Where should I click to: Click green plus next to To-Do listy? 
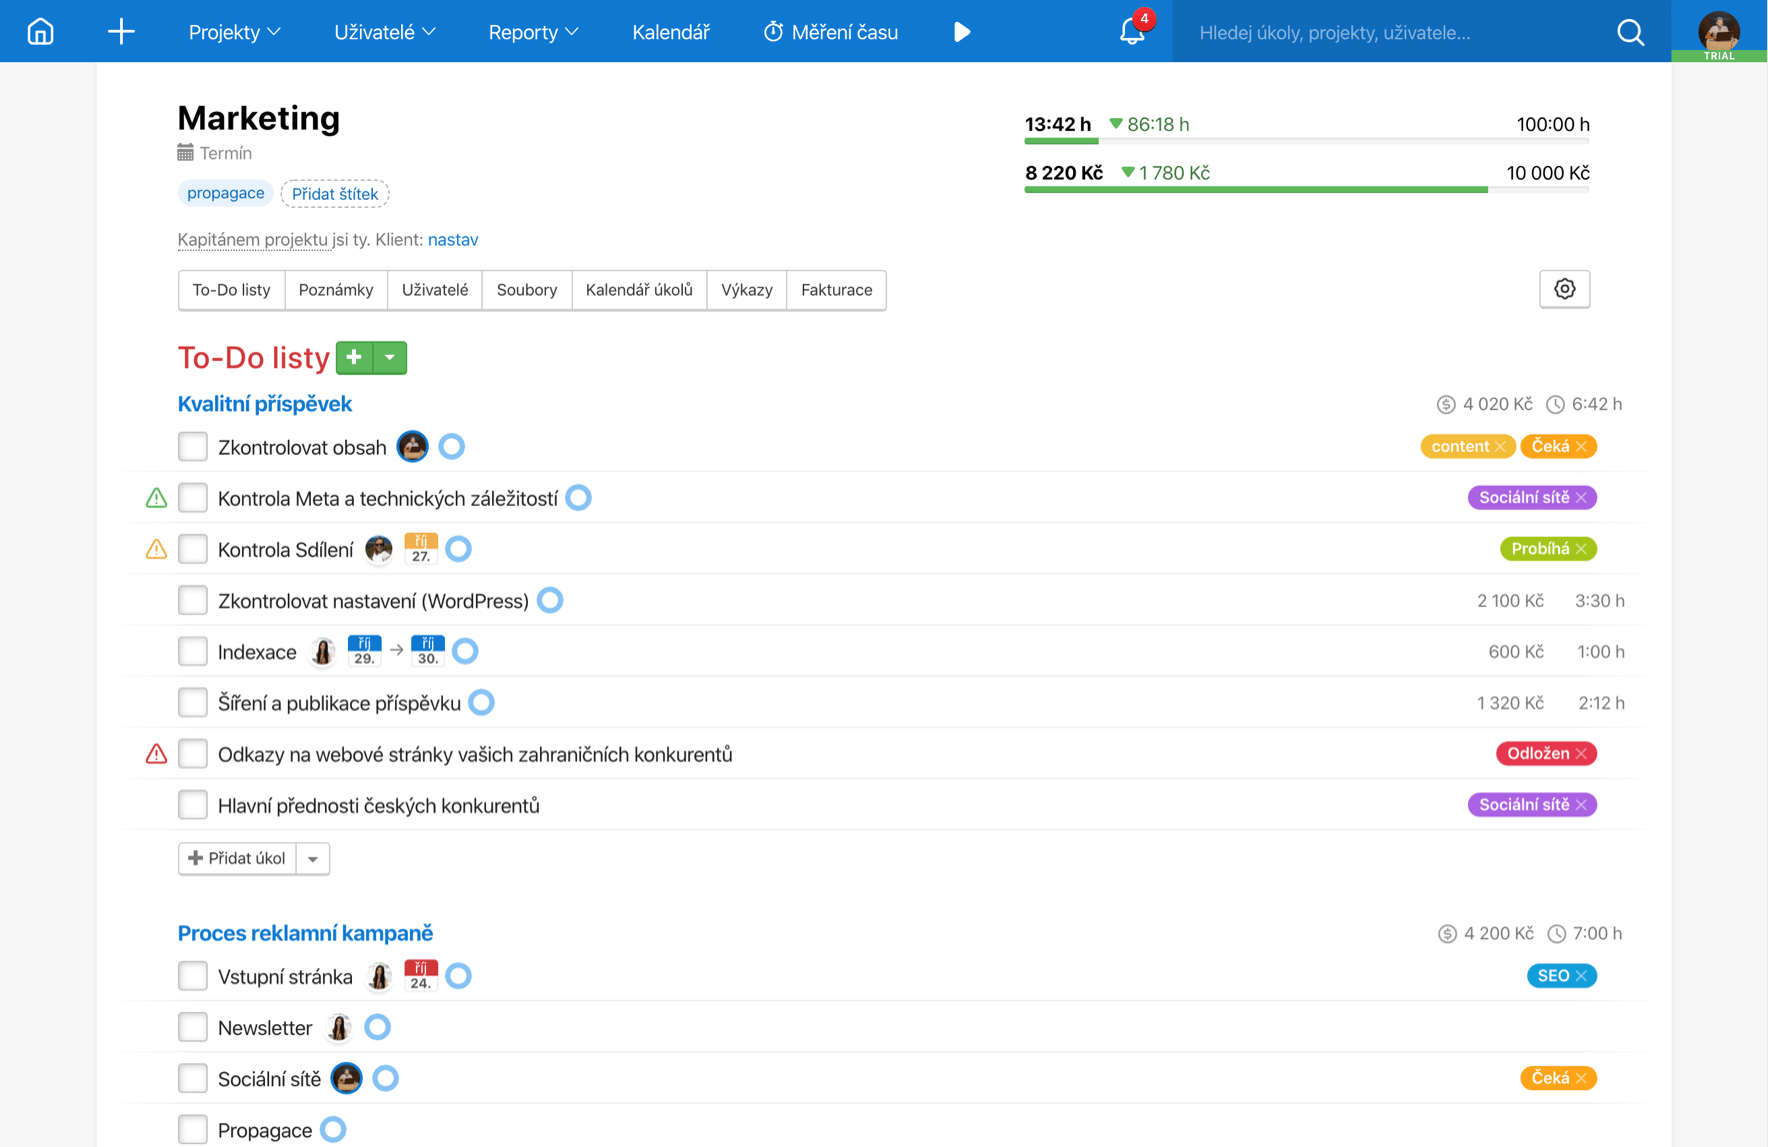[354, 358]
